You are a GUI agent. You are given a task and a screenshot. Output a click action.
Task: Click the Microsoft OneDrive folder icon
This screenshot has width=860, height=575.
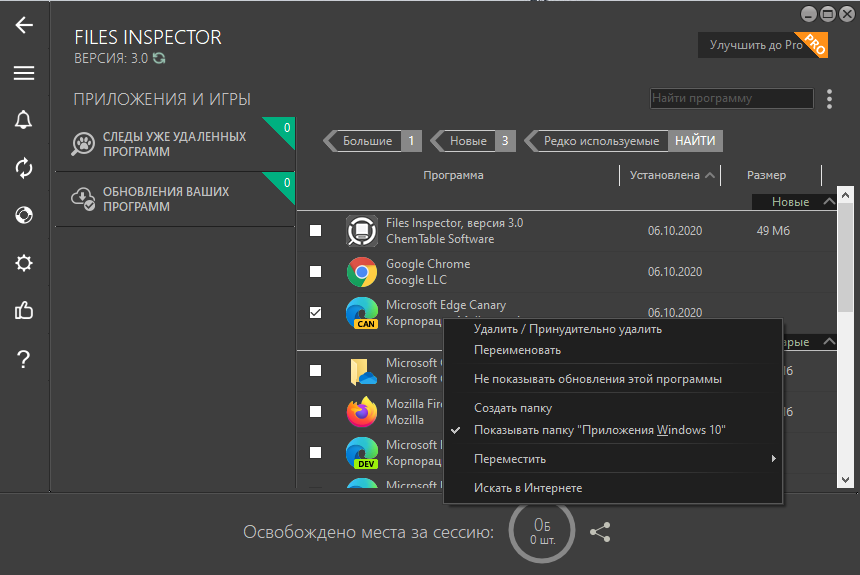[x=363, y=371]
